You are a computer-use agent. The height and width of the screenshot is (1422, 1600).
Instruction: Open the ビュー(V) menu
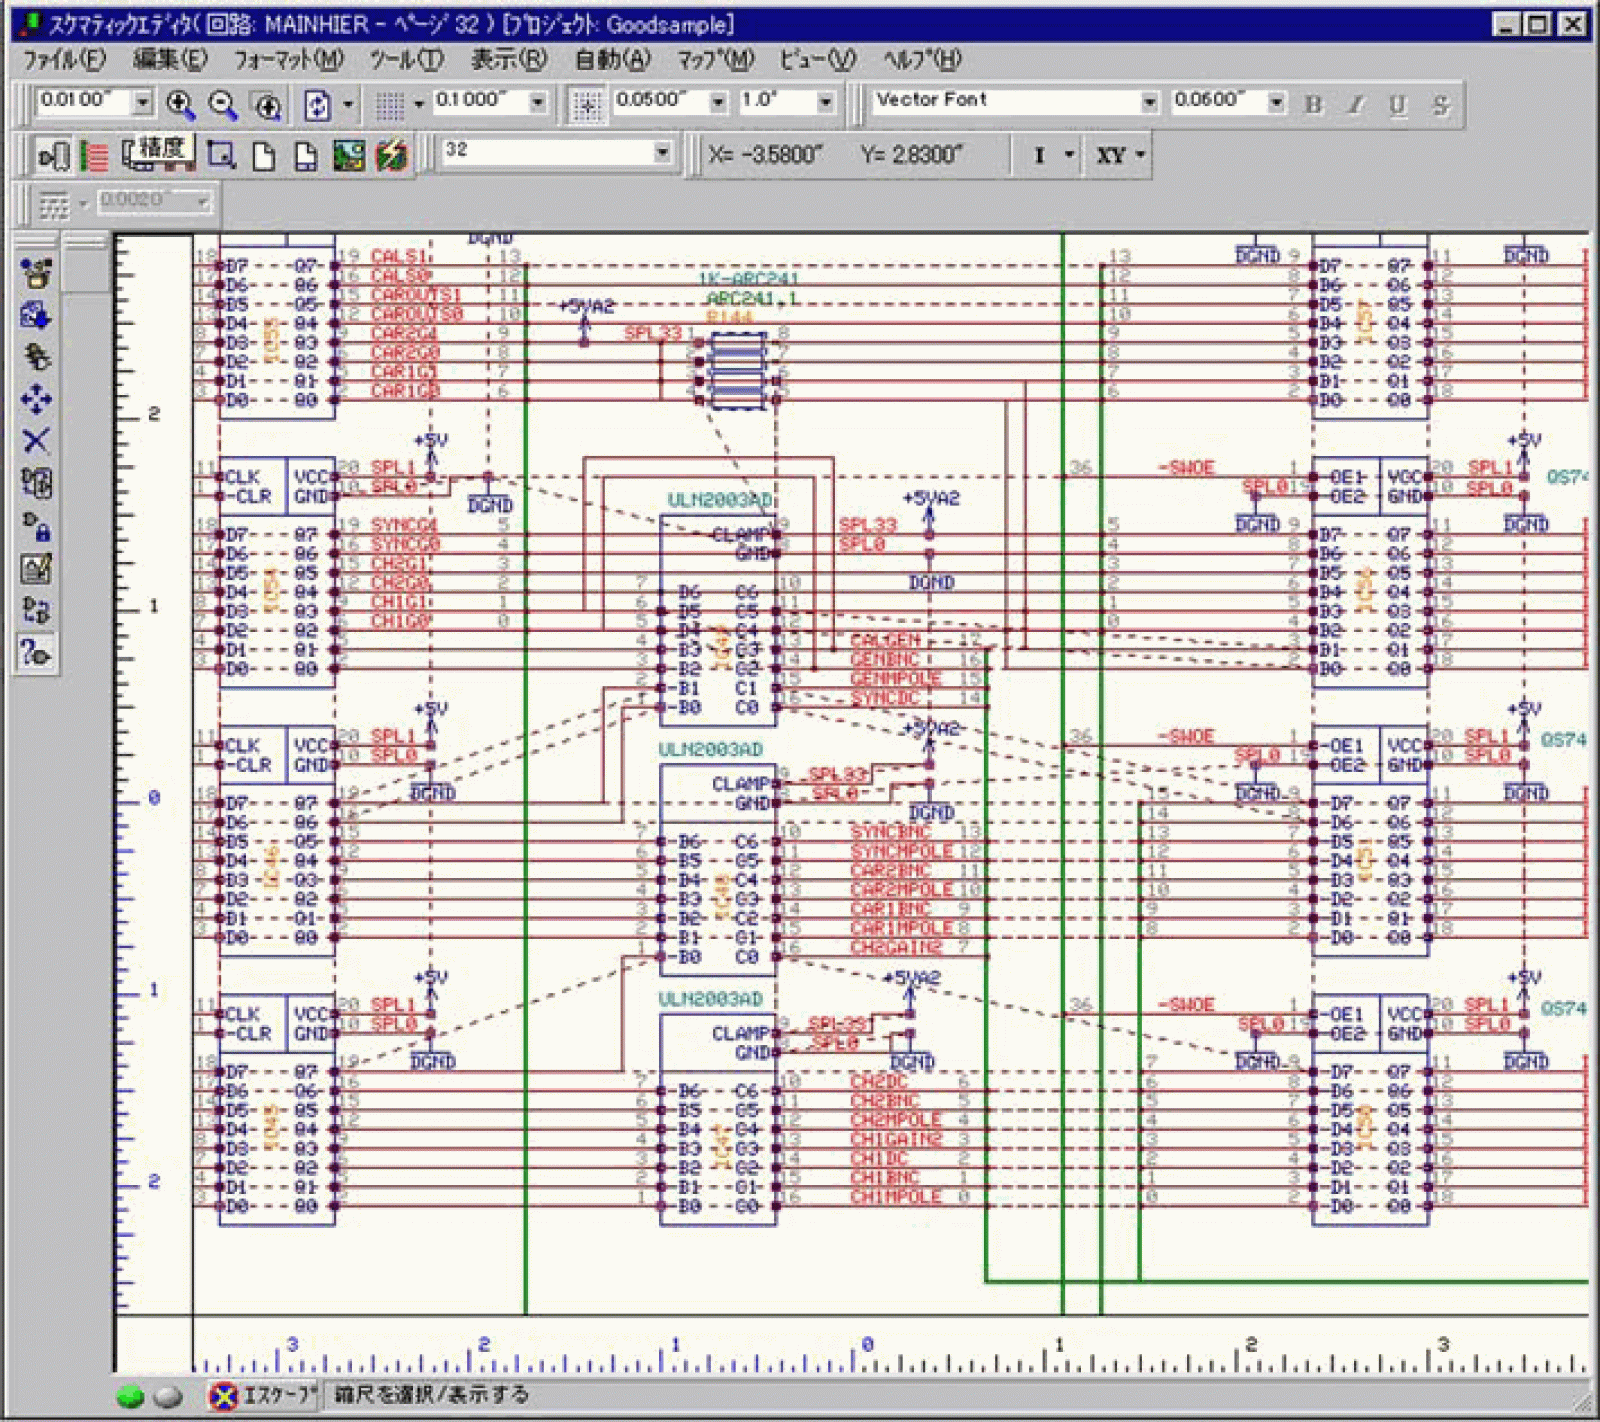[x=818, y=60]
